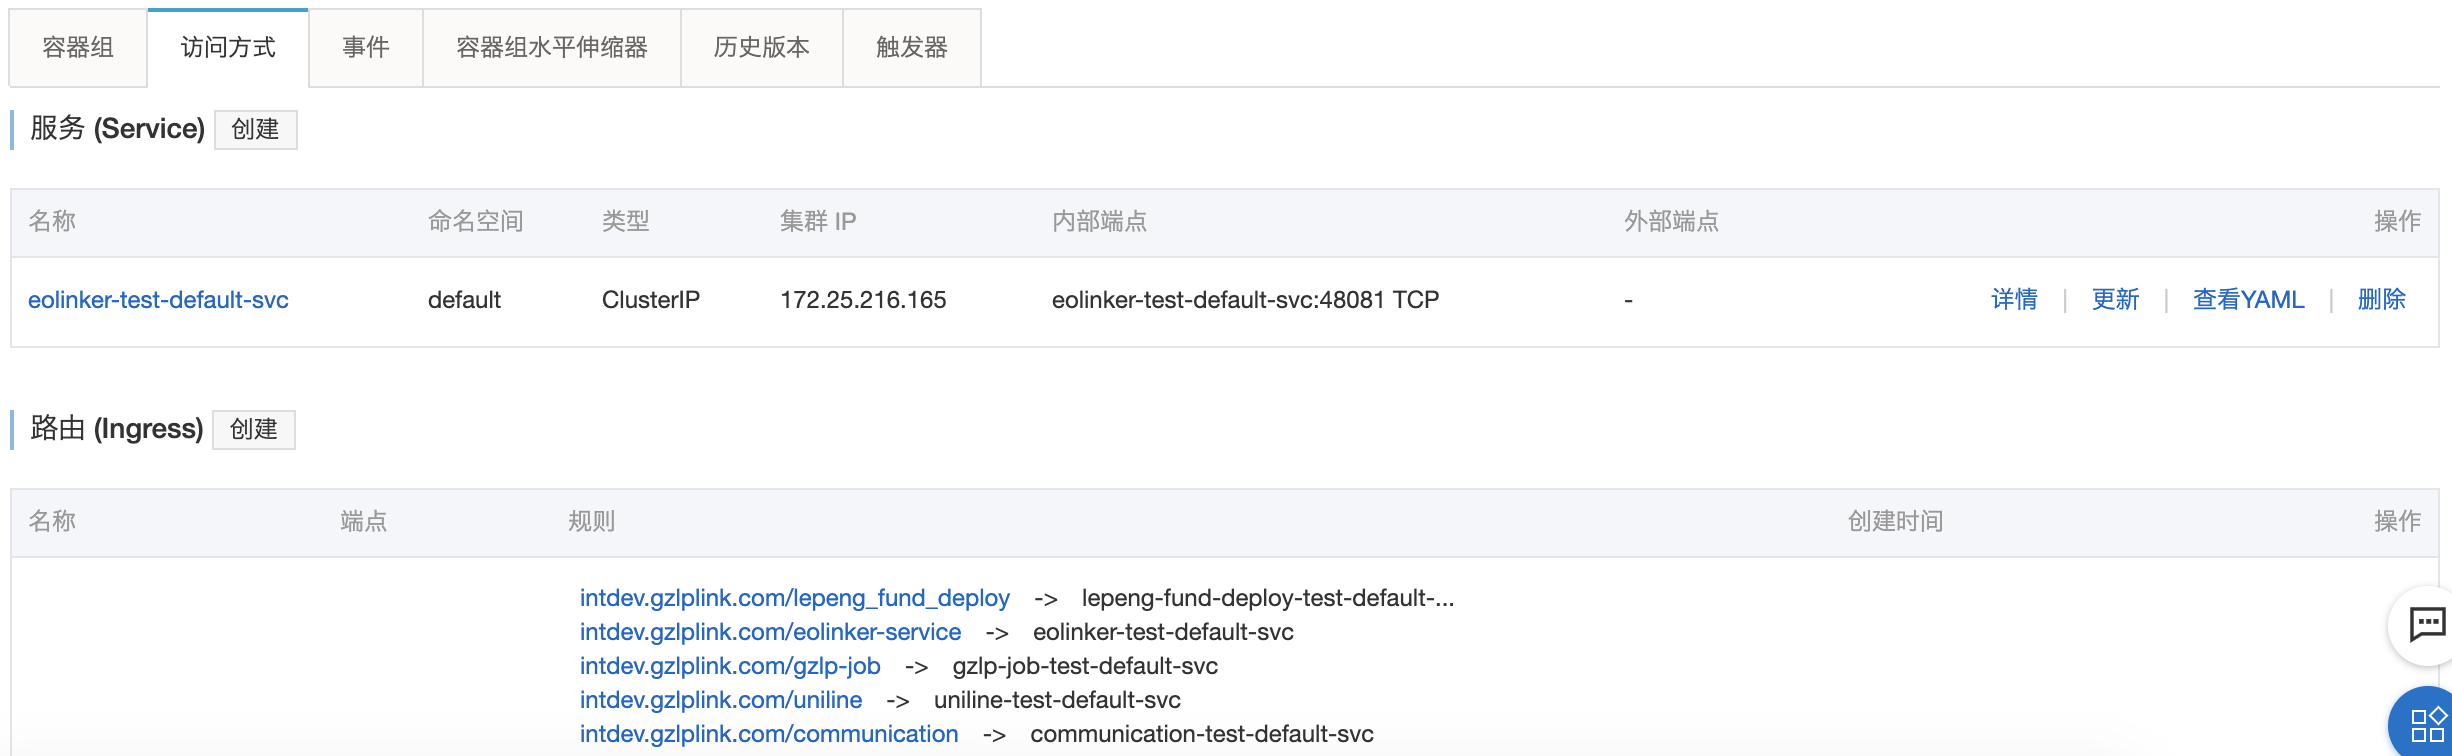Open 查看YAML for the service
The image size is (2452, 756).
(x=2248, y=300)
